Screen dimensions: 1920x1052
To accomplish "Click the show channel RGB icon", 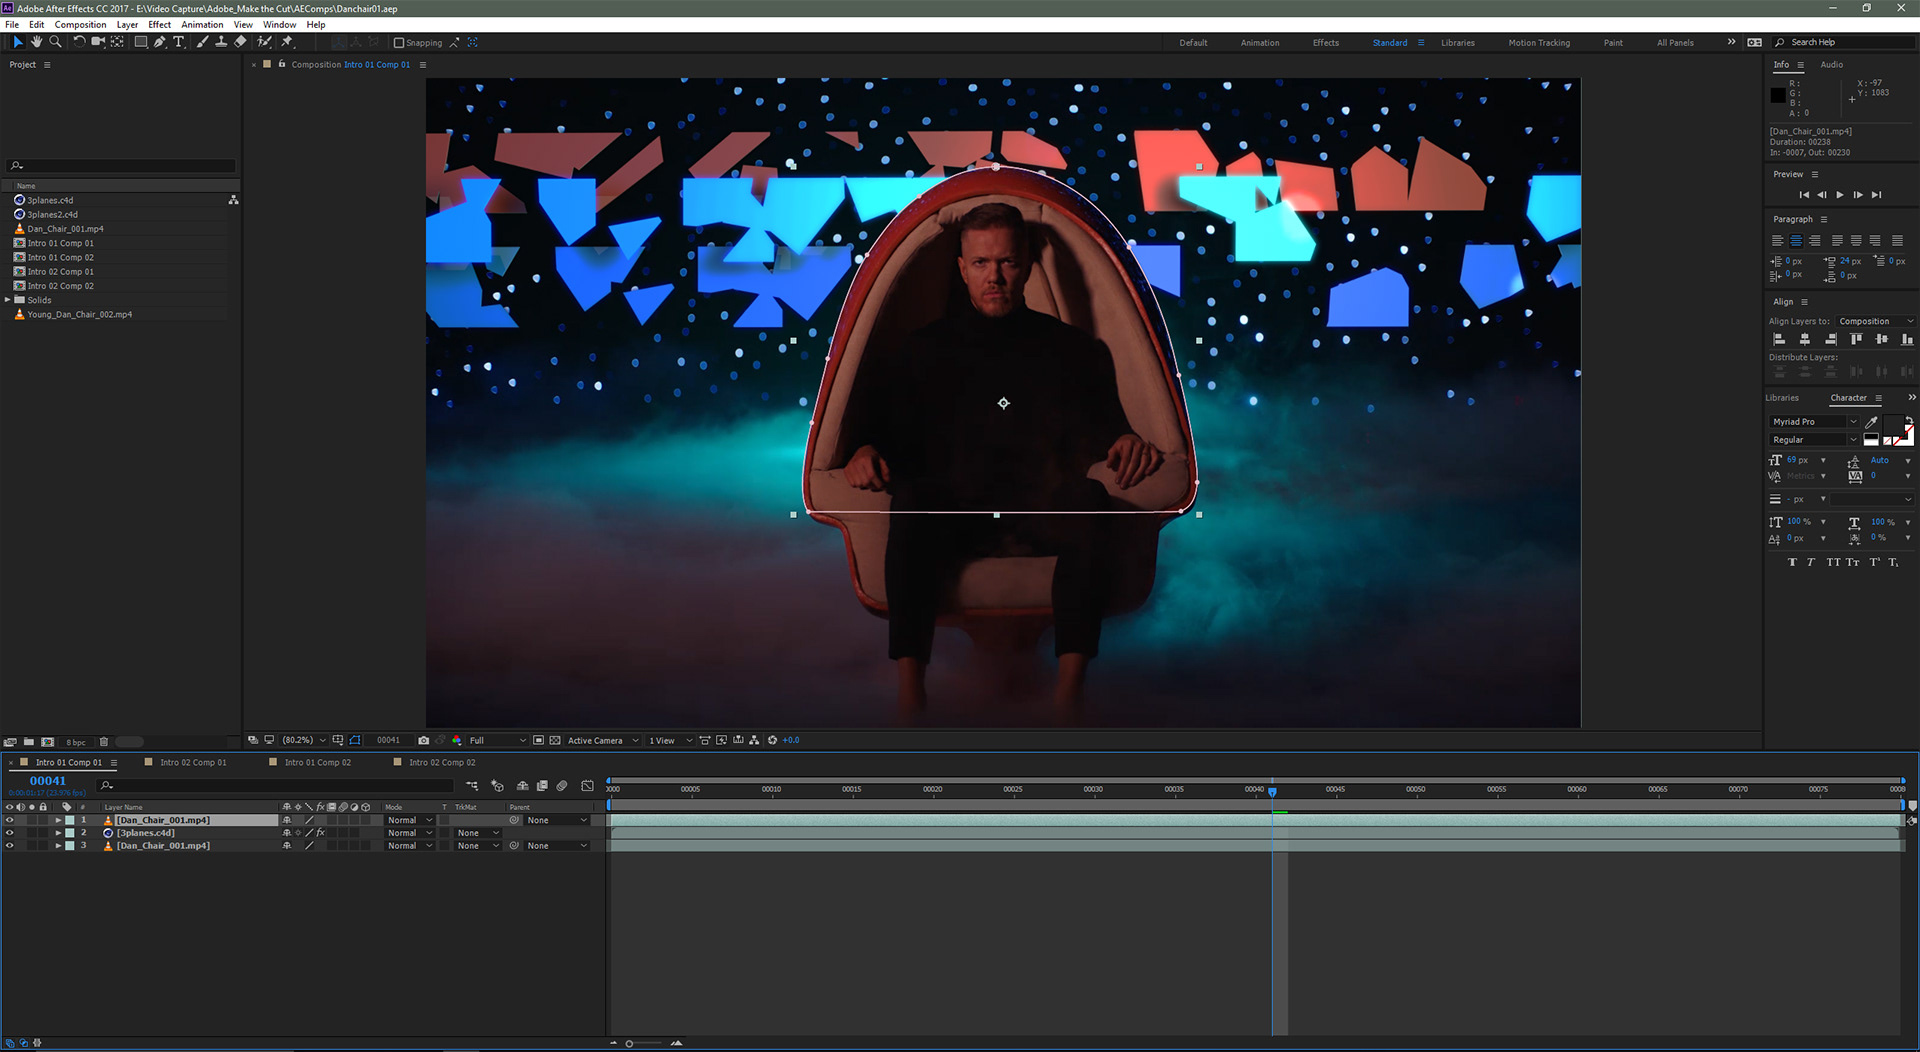I will 457,740.
